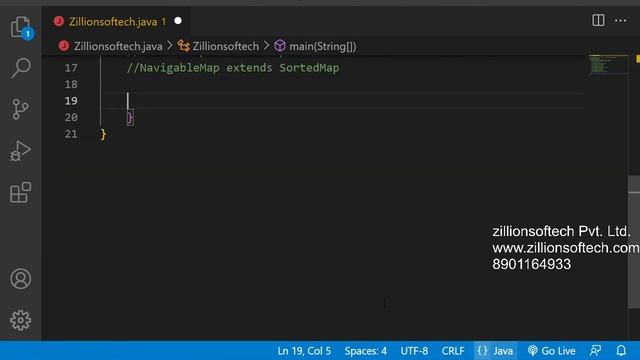
Task: Open the Accounts menu
Action: pos(20,279)
